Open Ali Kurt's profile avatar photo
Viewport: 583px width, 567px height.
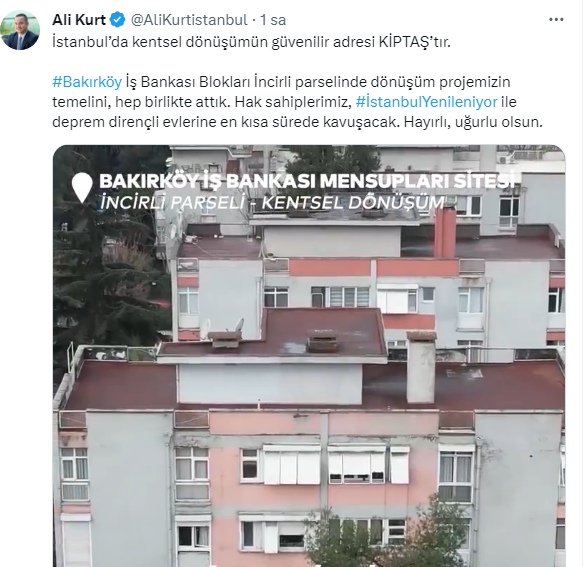click(x=20, y=30)
